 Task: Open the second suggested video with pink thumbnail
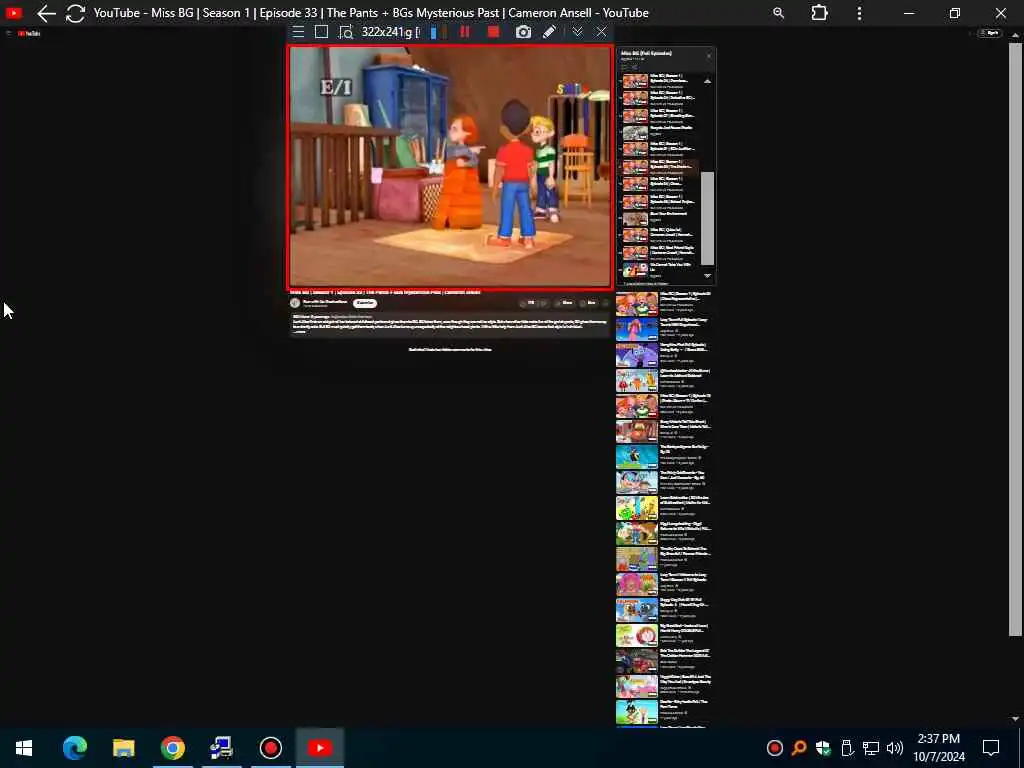[637, 329]
